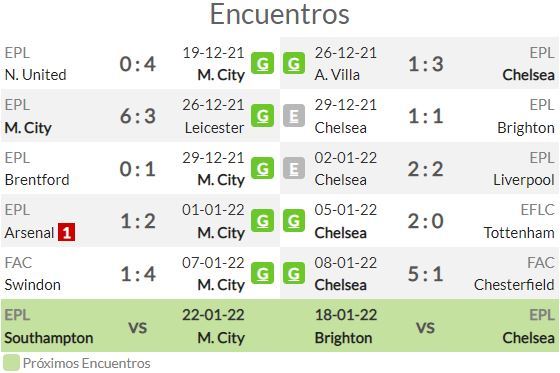Click the gray E badge for Chelsea vs Brighton
This screenshot has height=373, width=560.
[x=294, y=116]
